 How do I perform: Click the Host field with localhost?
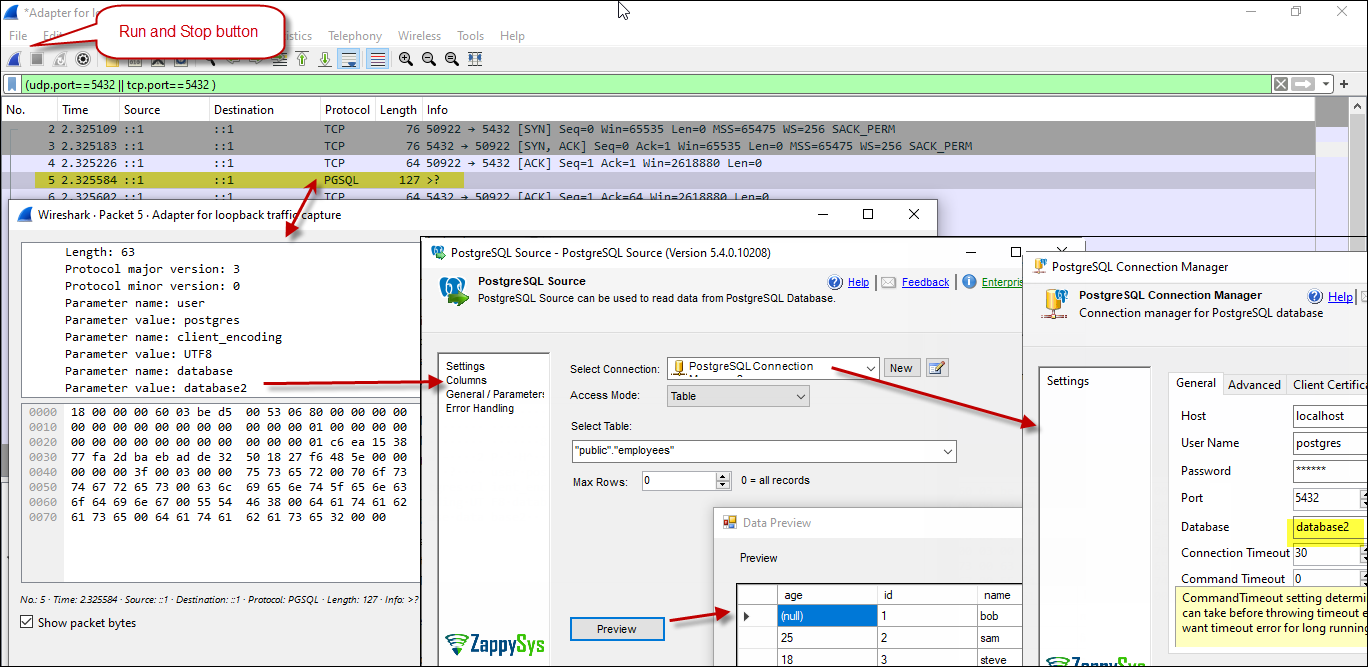(x=1328, y=416)
